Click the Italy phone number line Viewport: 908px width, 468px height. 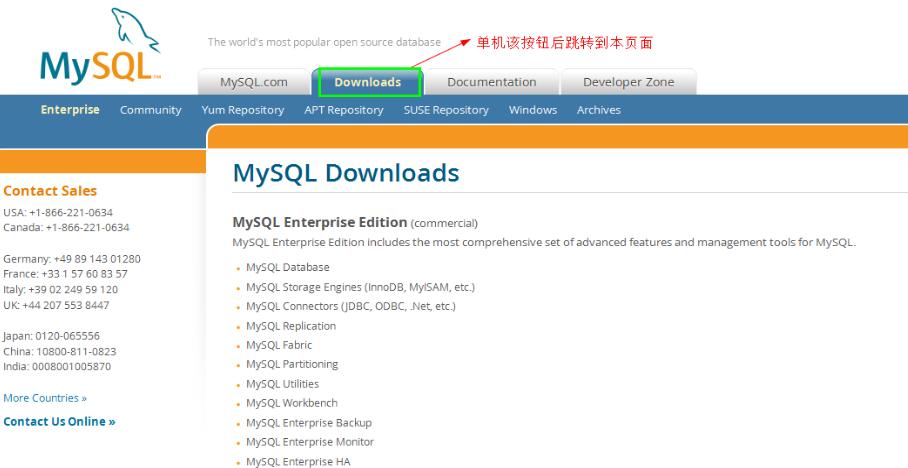point(60,289)
